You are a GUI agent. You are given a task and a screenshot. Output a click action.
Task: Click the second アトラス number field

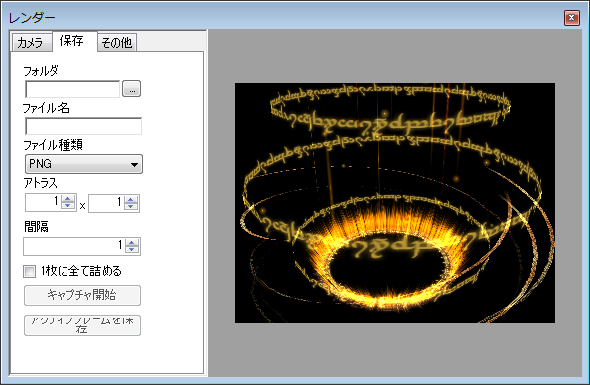pyautogui.click(x=106, y=203)
